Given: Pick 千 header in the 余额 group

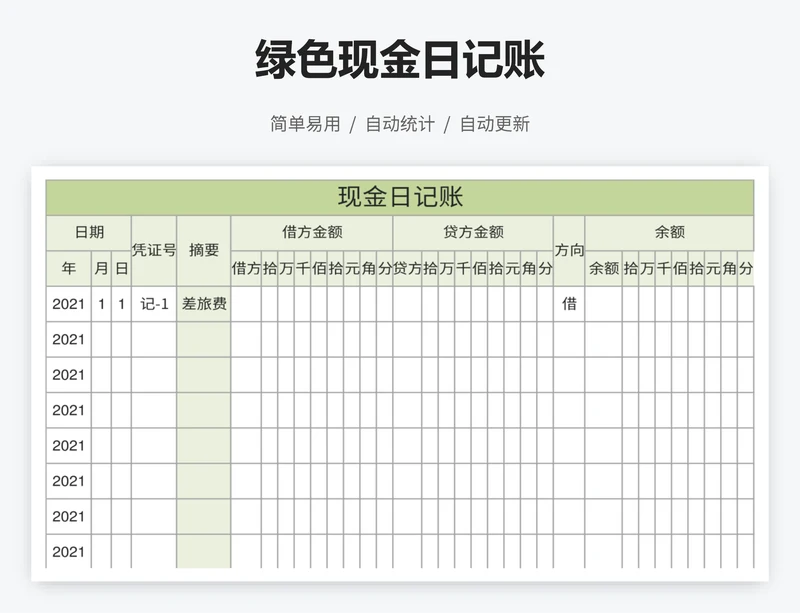Looking at the screenshot, I should 663,268.
